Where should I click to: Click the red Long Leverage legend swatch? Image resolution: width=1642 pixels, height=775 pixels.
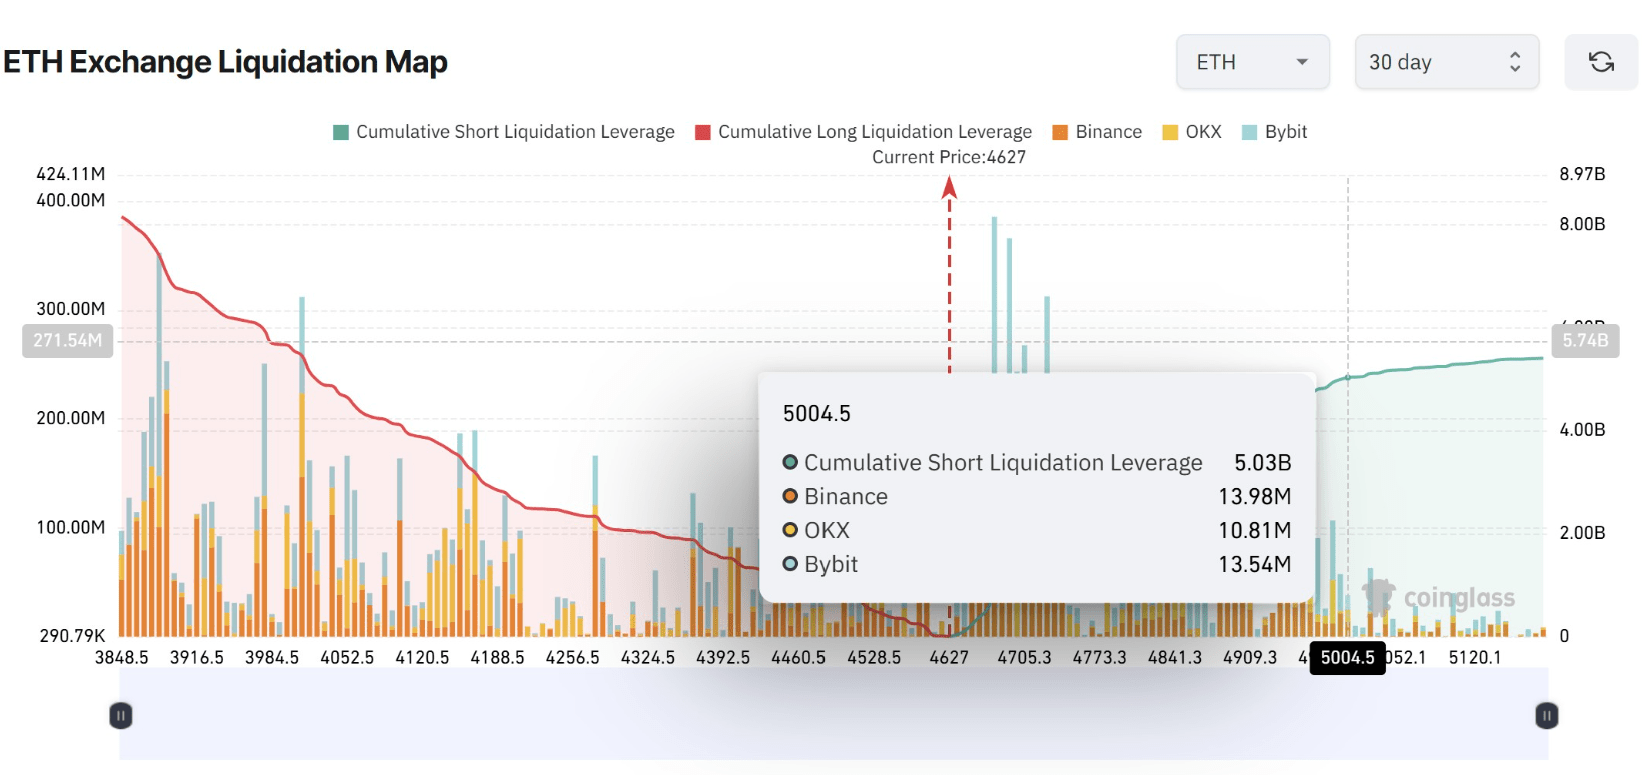coord(703,132)
